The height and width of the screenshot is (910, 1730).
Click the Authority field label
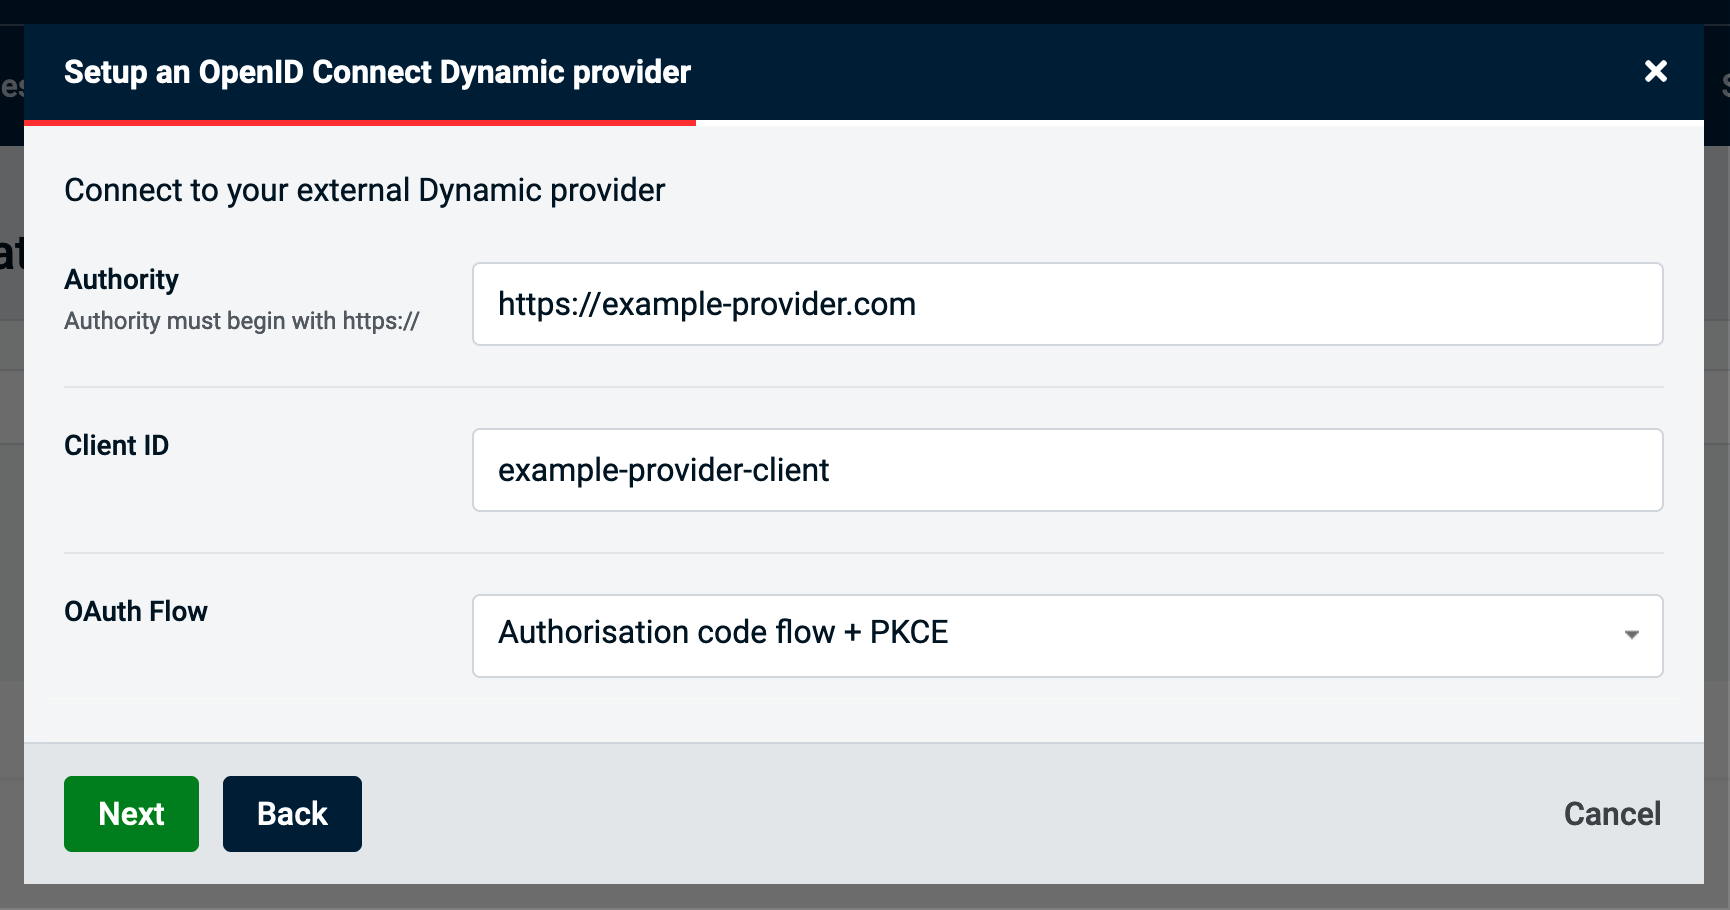(x=121, y=279)
